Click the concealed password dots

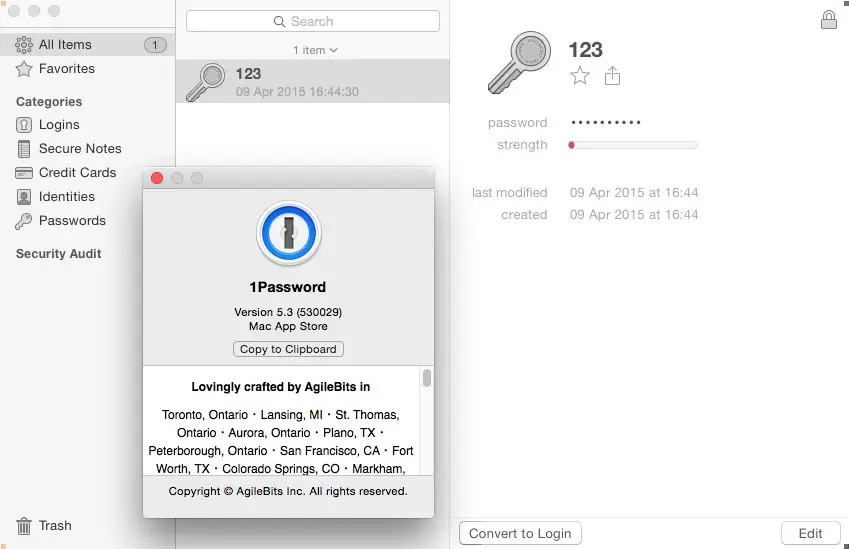click(606, 122)
